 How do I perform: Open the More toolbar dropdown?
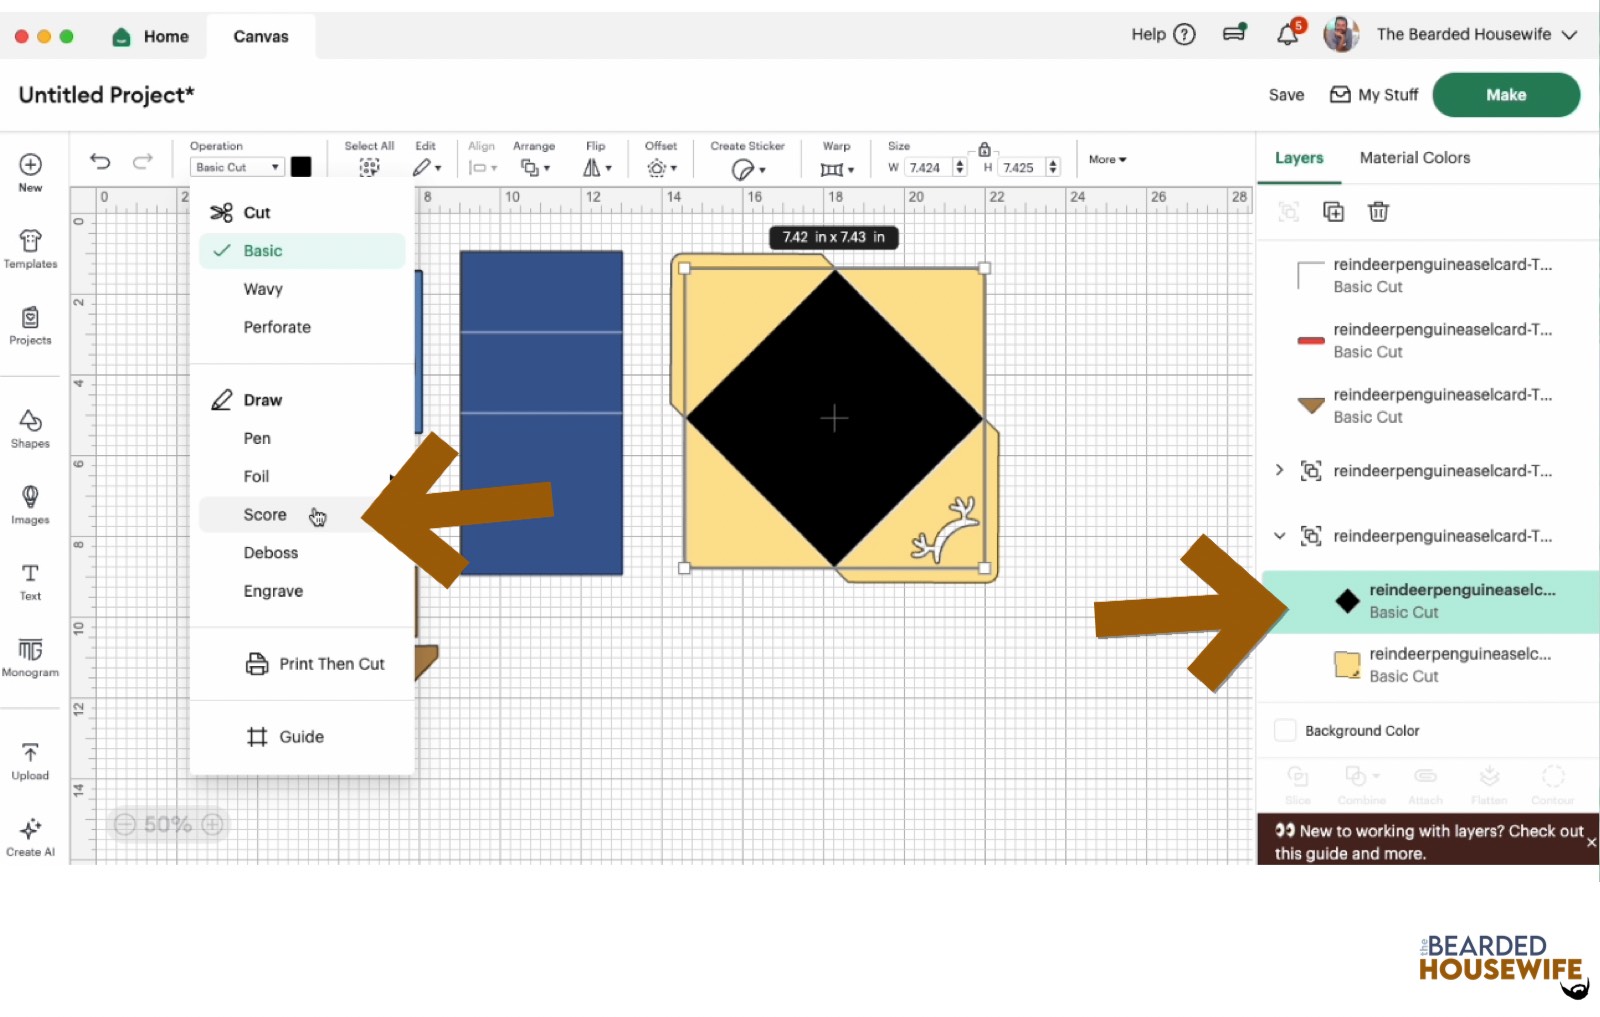[1107, 160]
